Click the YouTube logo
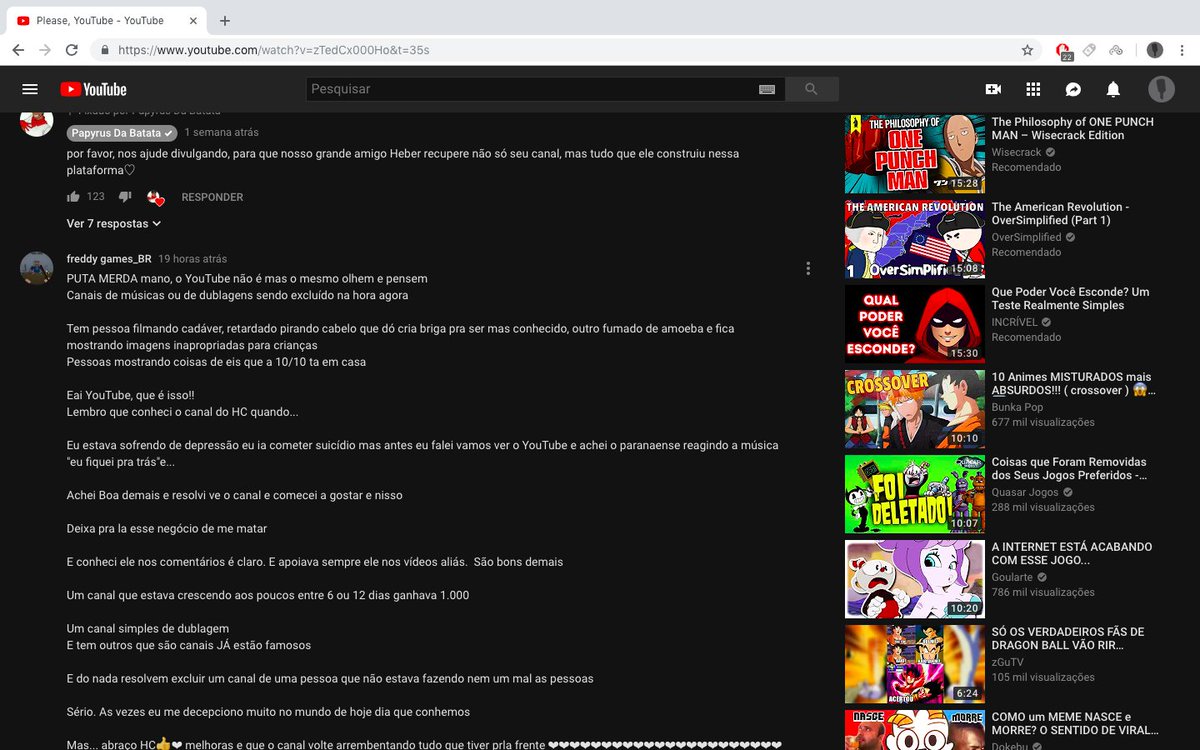This screenshot has height=750, width=1200. [93, 89]
